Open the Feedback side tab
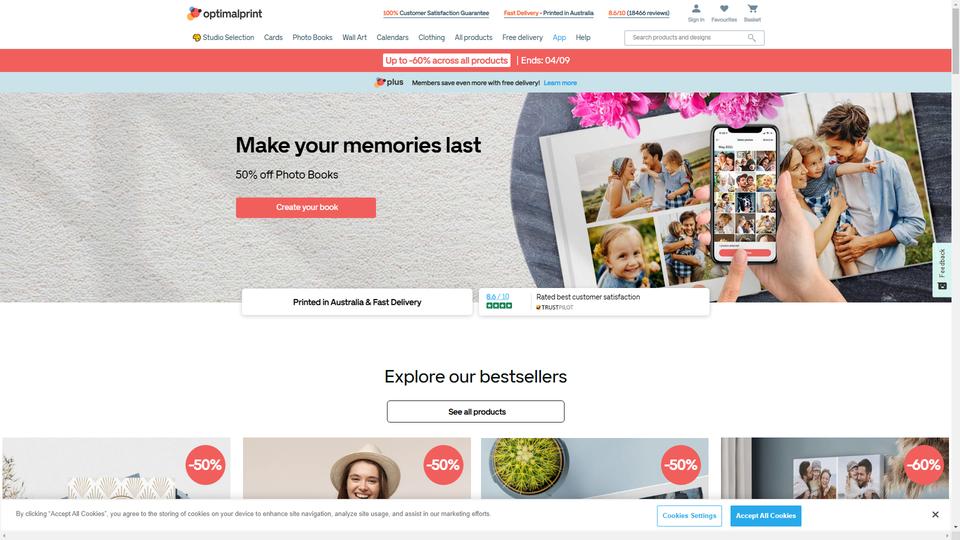Screen dimensions: 960x540 [942, 269]
